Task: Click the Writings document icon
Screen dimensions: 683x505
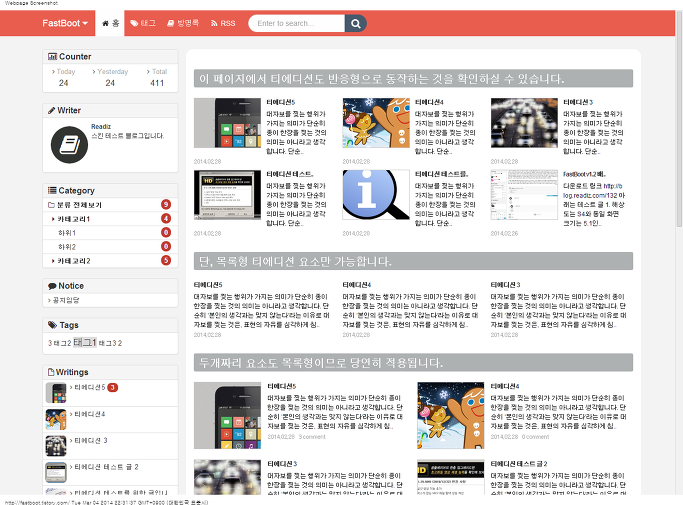Action: coord(51,372)
